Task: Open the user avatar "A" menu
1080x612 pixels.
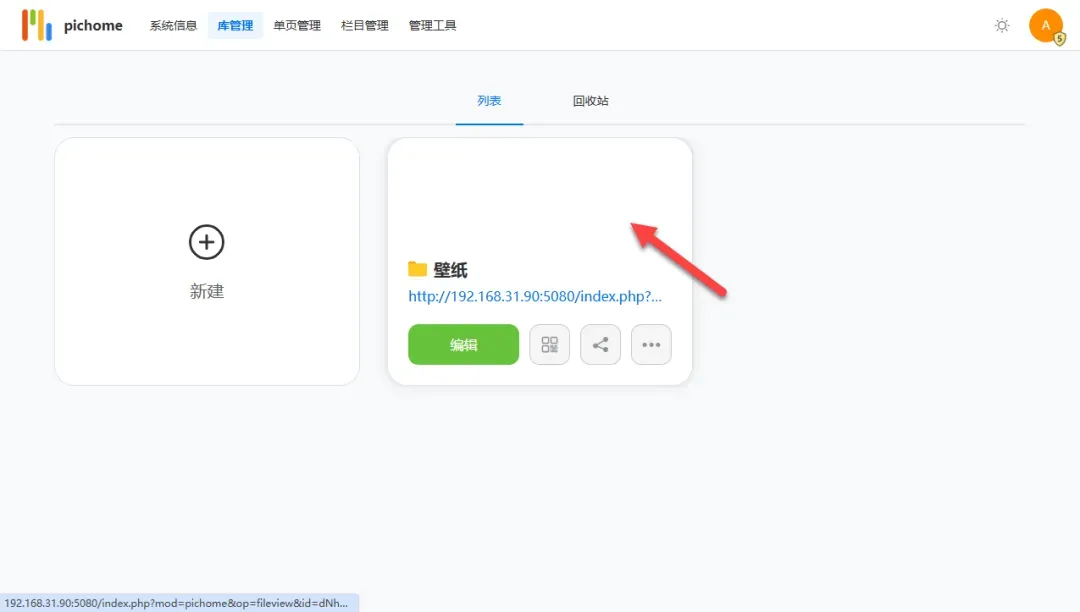Action: (x=1045, y=26)
